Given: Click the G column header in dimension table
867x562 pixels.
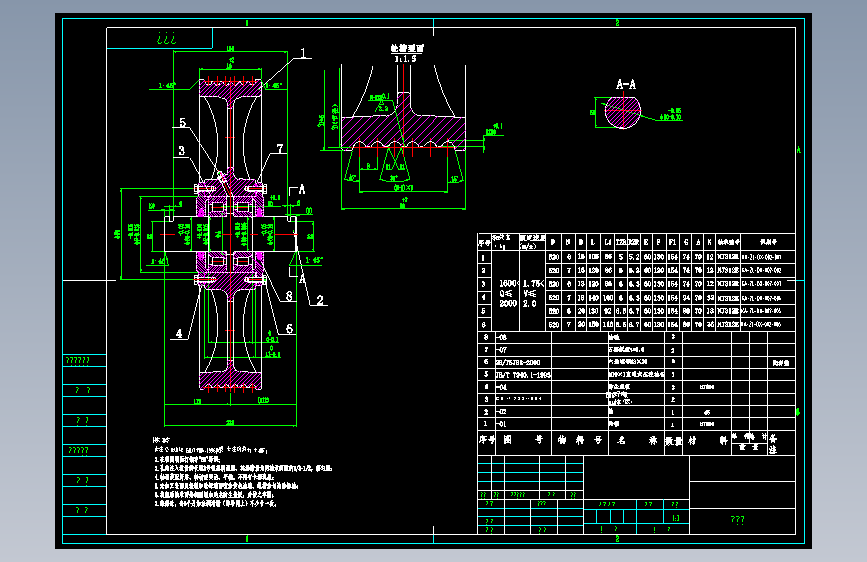Looking at the screenshot, I should point(686,242).
